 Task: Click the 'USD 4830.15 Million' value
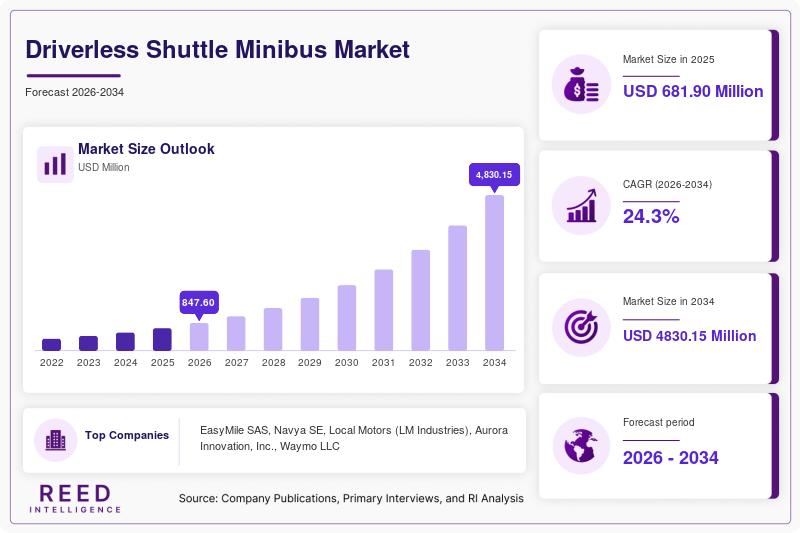tap(689, 336)
